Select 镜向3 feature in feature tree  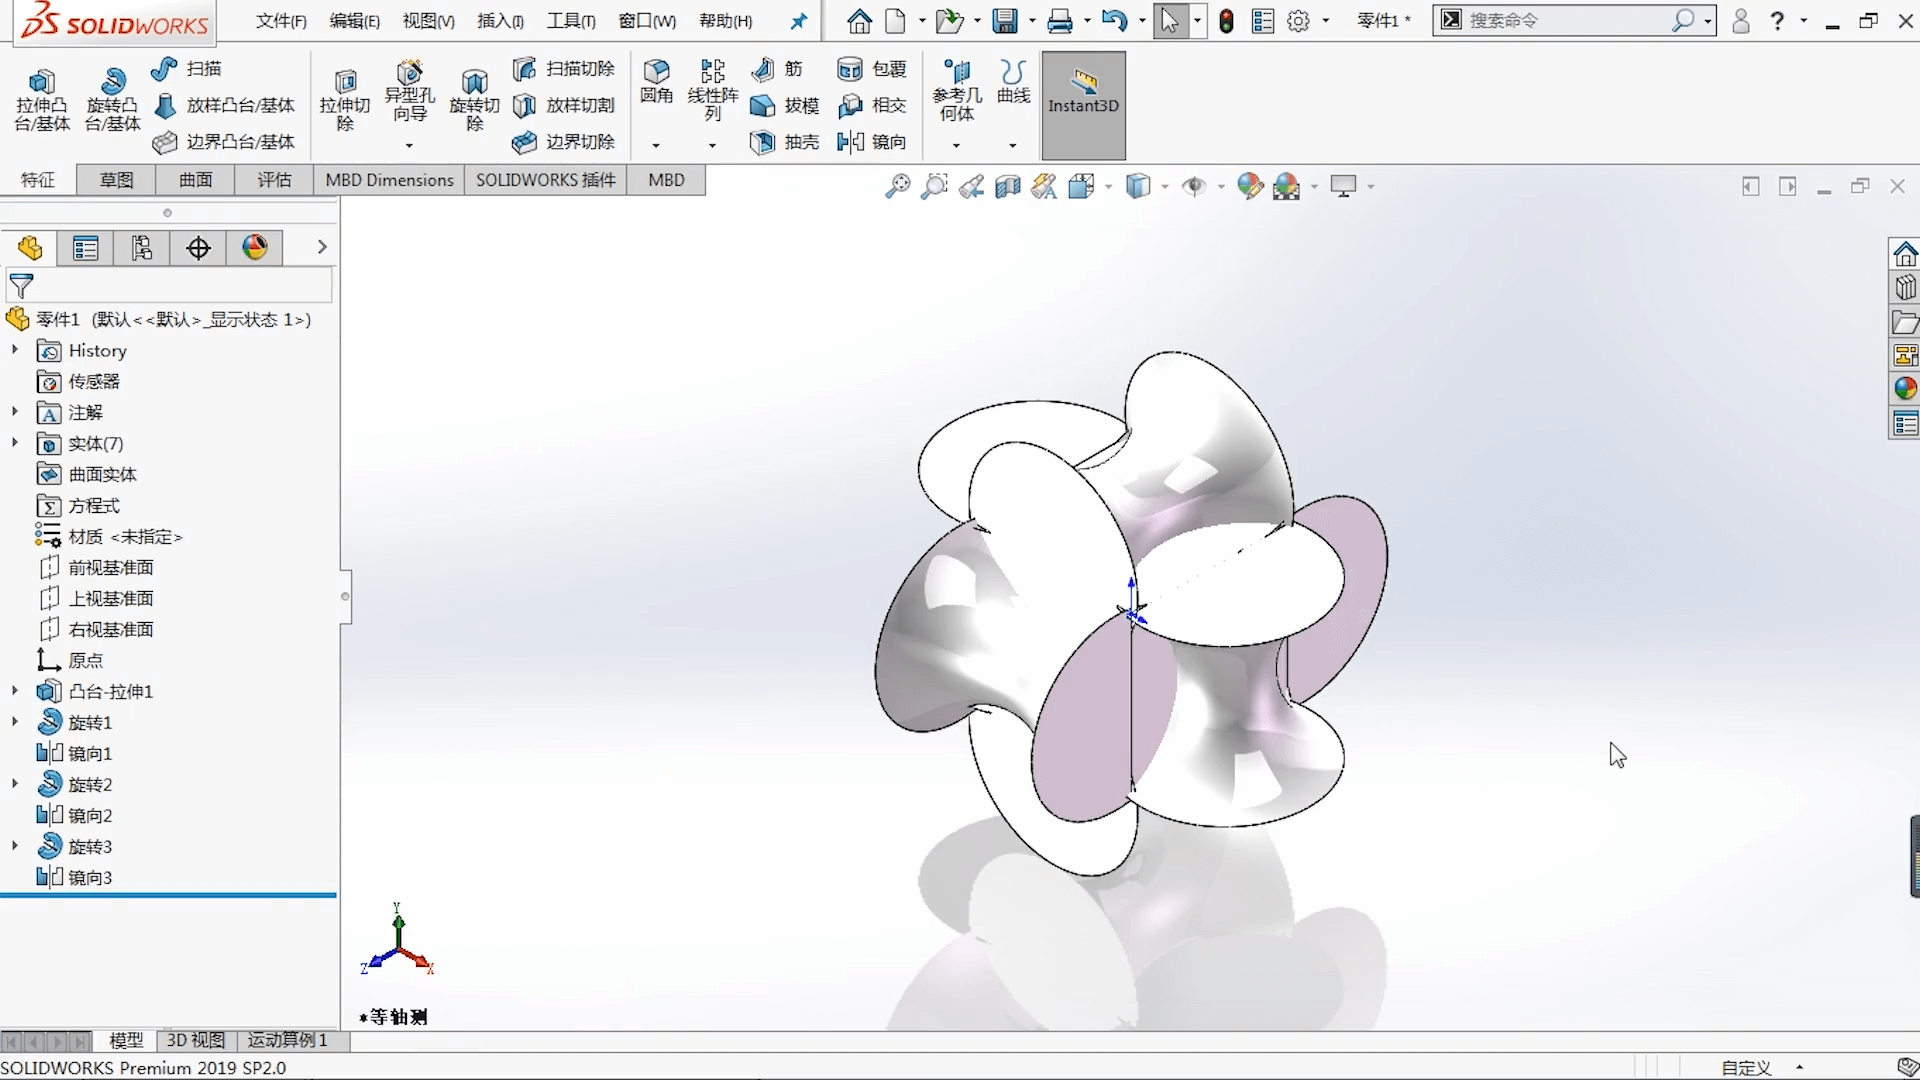point(88,876)
